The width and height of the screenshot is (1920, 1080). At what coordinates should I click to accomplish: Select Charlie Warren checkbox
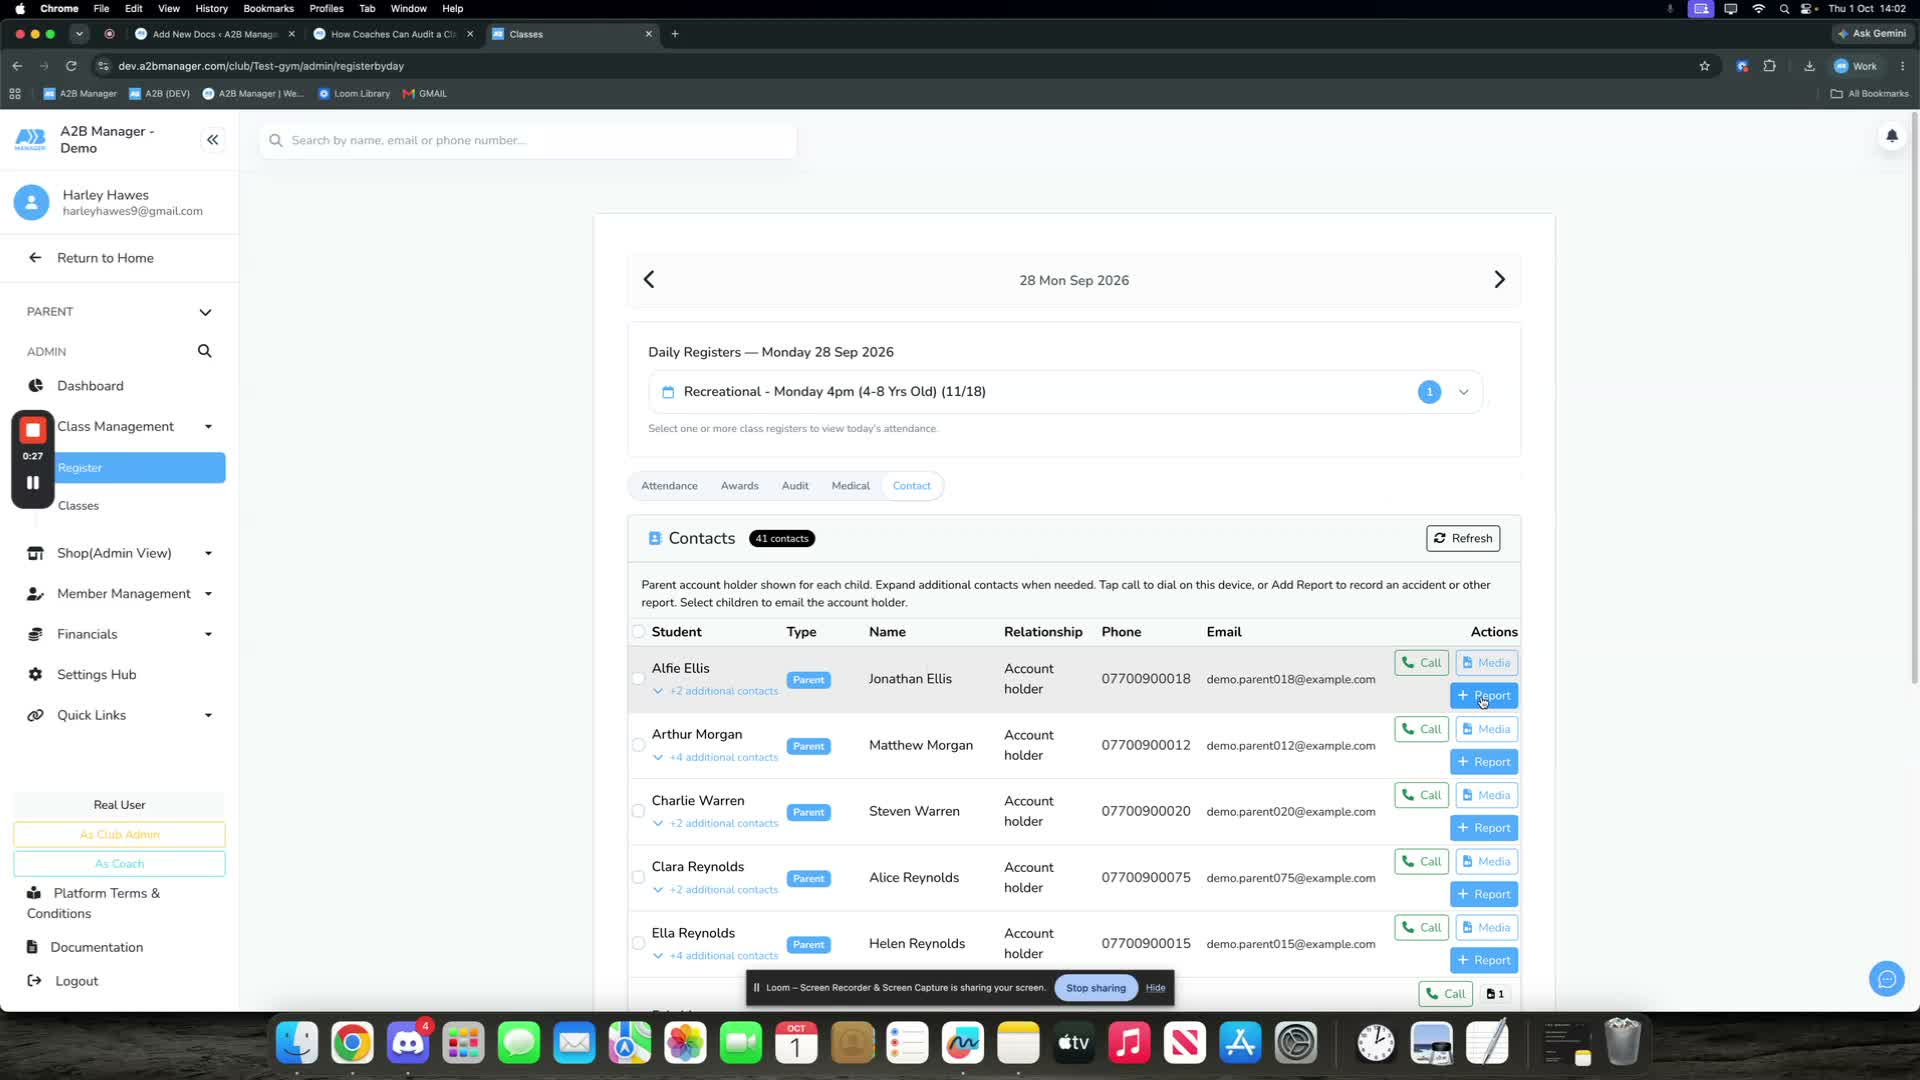[x=638, y=812]
